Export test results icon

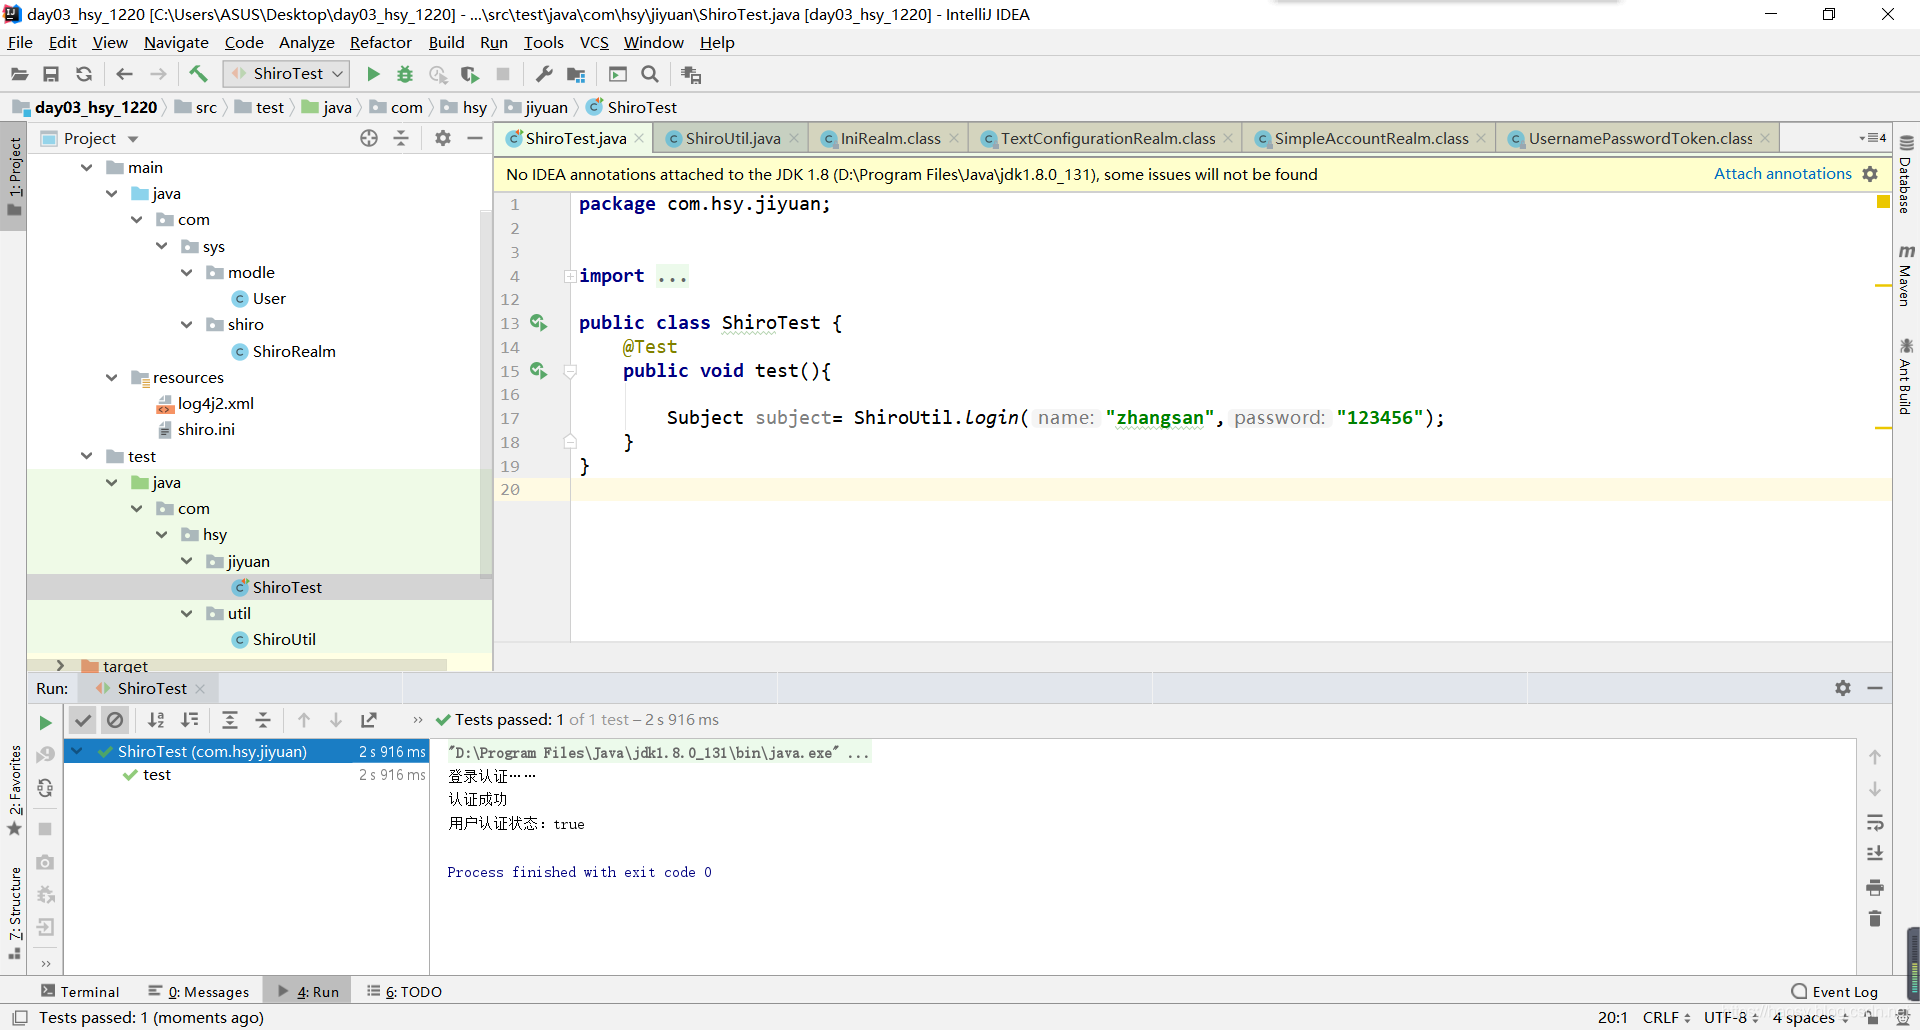click(x=369, y=720)
